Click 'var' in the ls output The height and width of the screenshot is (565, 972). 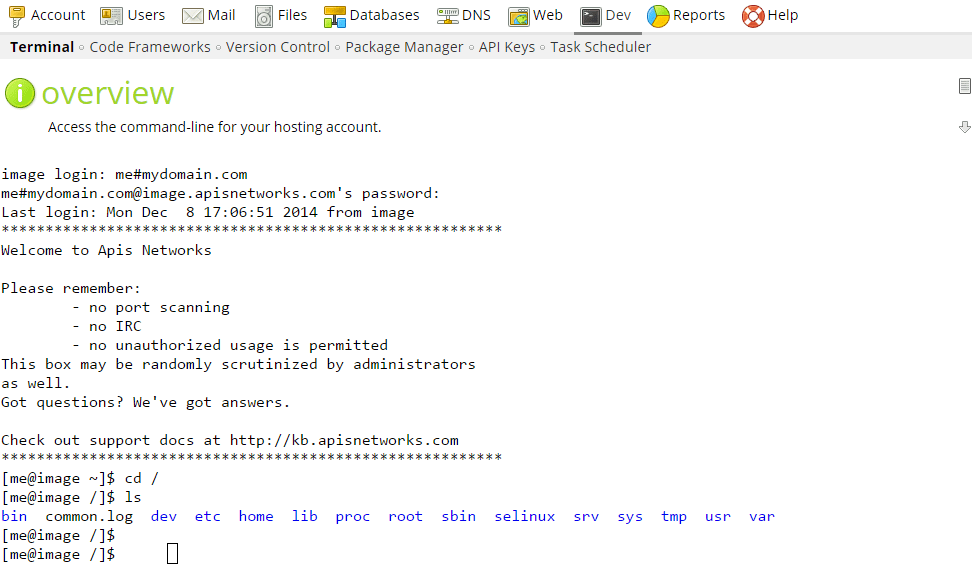[x=762, y=516]
